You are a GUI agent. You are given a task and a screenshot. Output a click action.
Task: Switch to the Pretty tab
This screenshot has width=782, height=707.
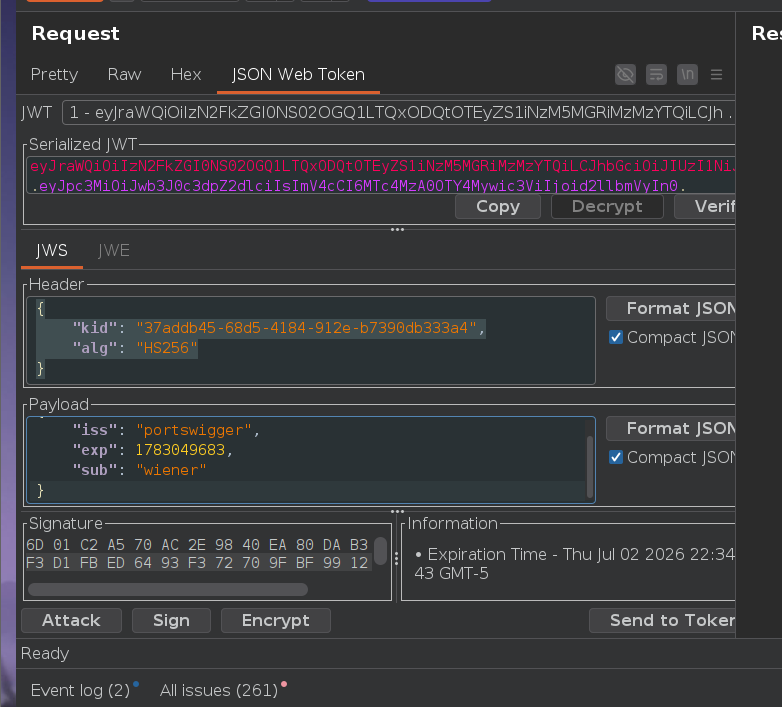click(x=54, y=74)
